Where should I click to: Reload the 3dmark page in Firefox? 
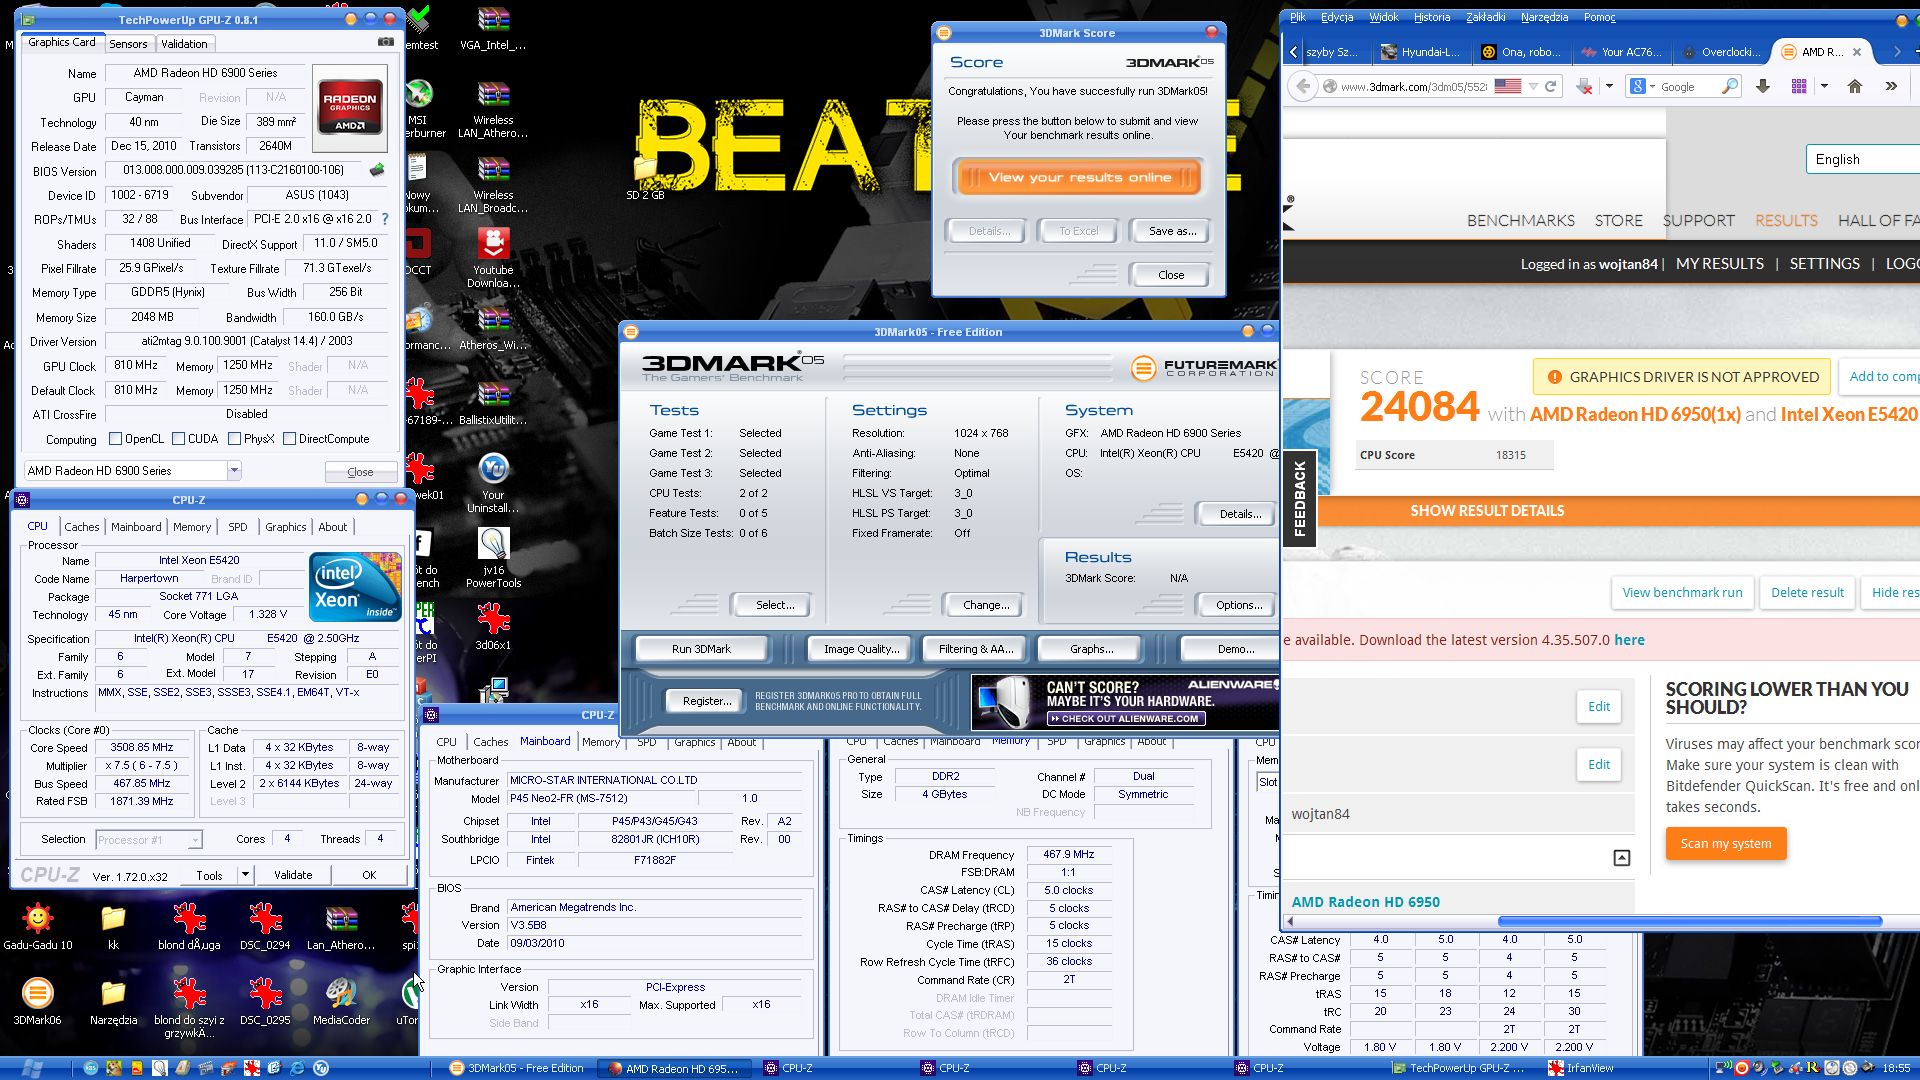(x=1550, y=86)
